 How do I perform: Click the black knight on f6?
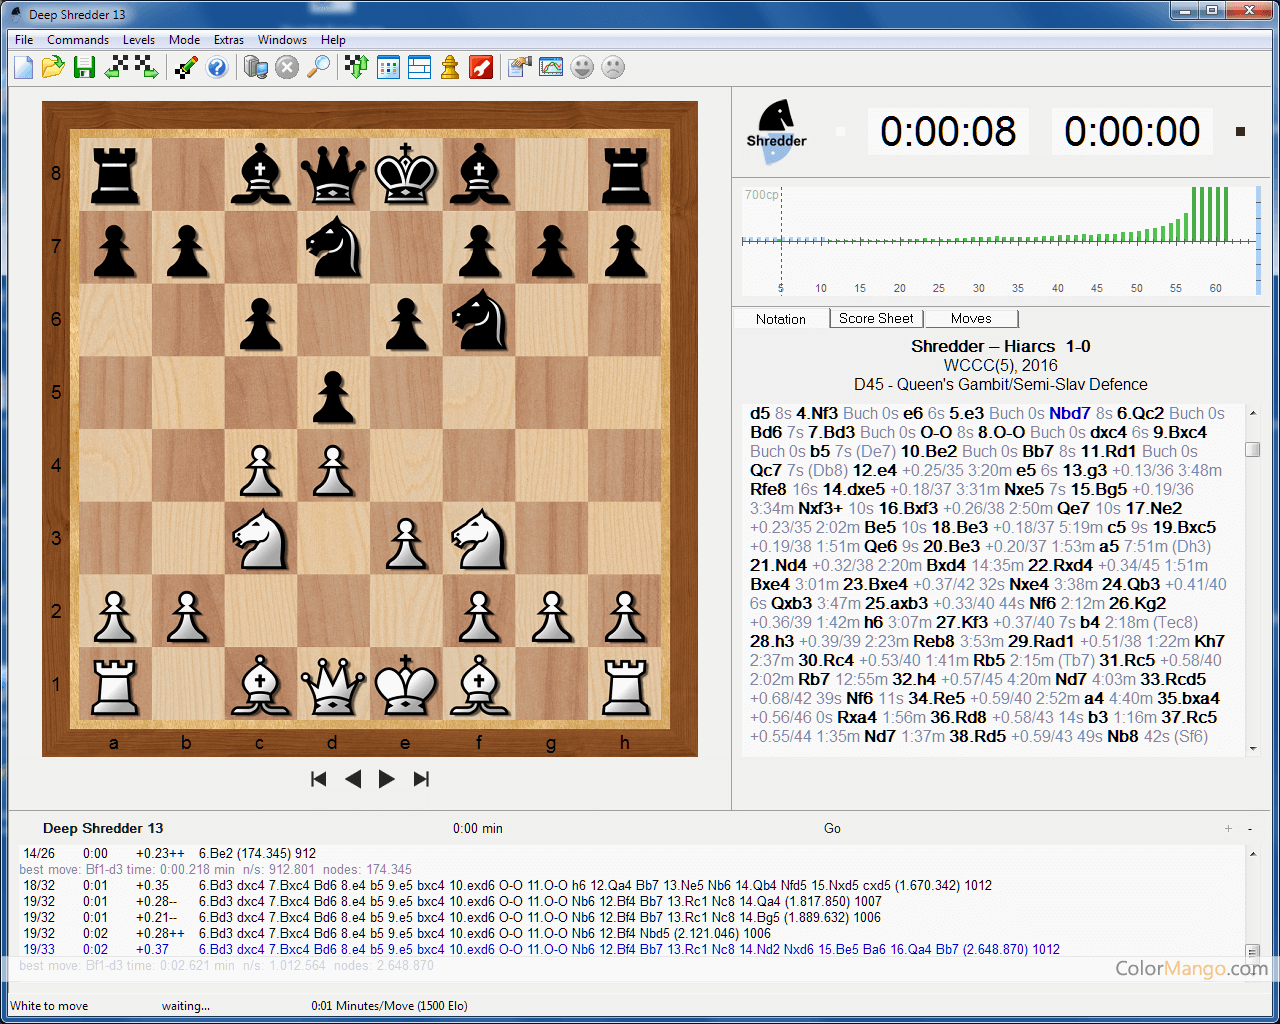pyautogui.click(x=479, y=319)
